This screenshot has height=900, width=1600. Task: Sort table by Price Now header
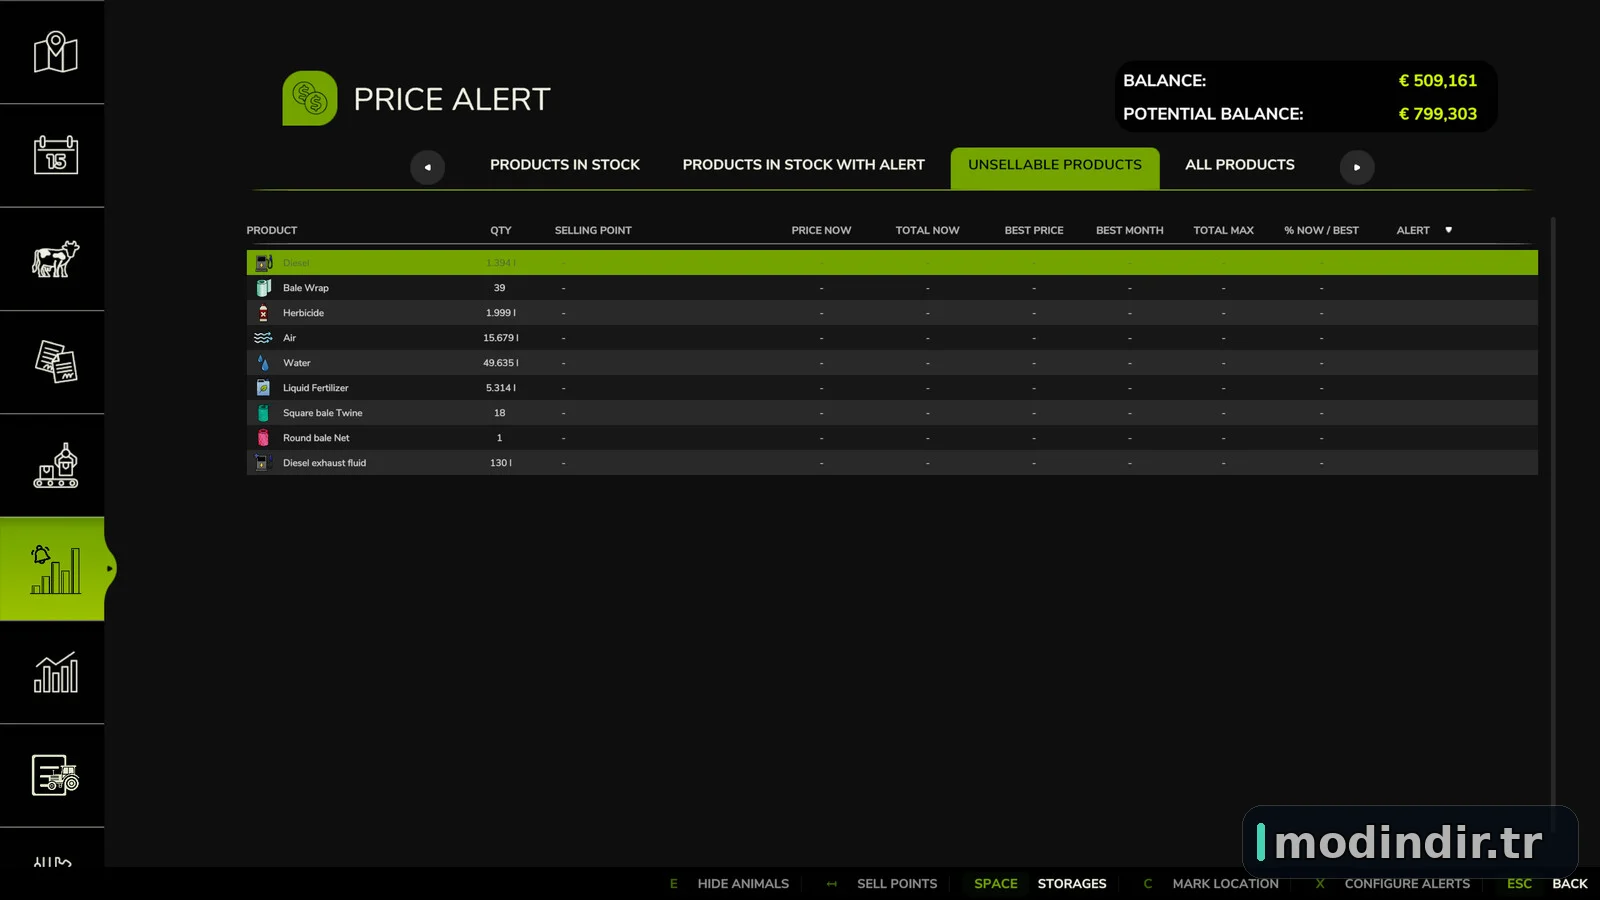[821, 230]
